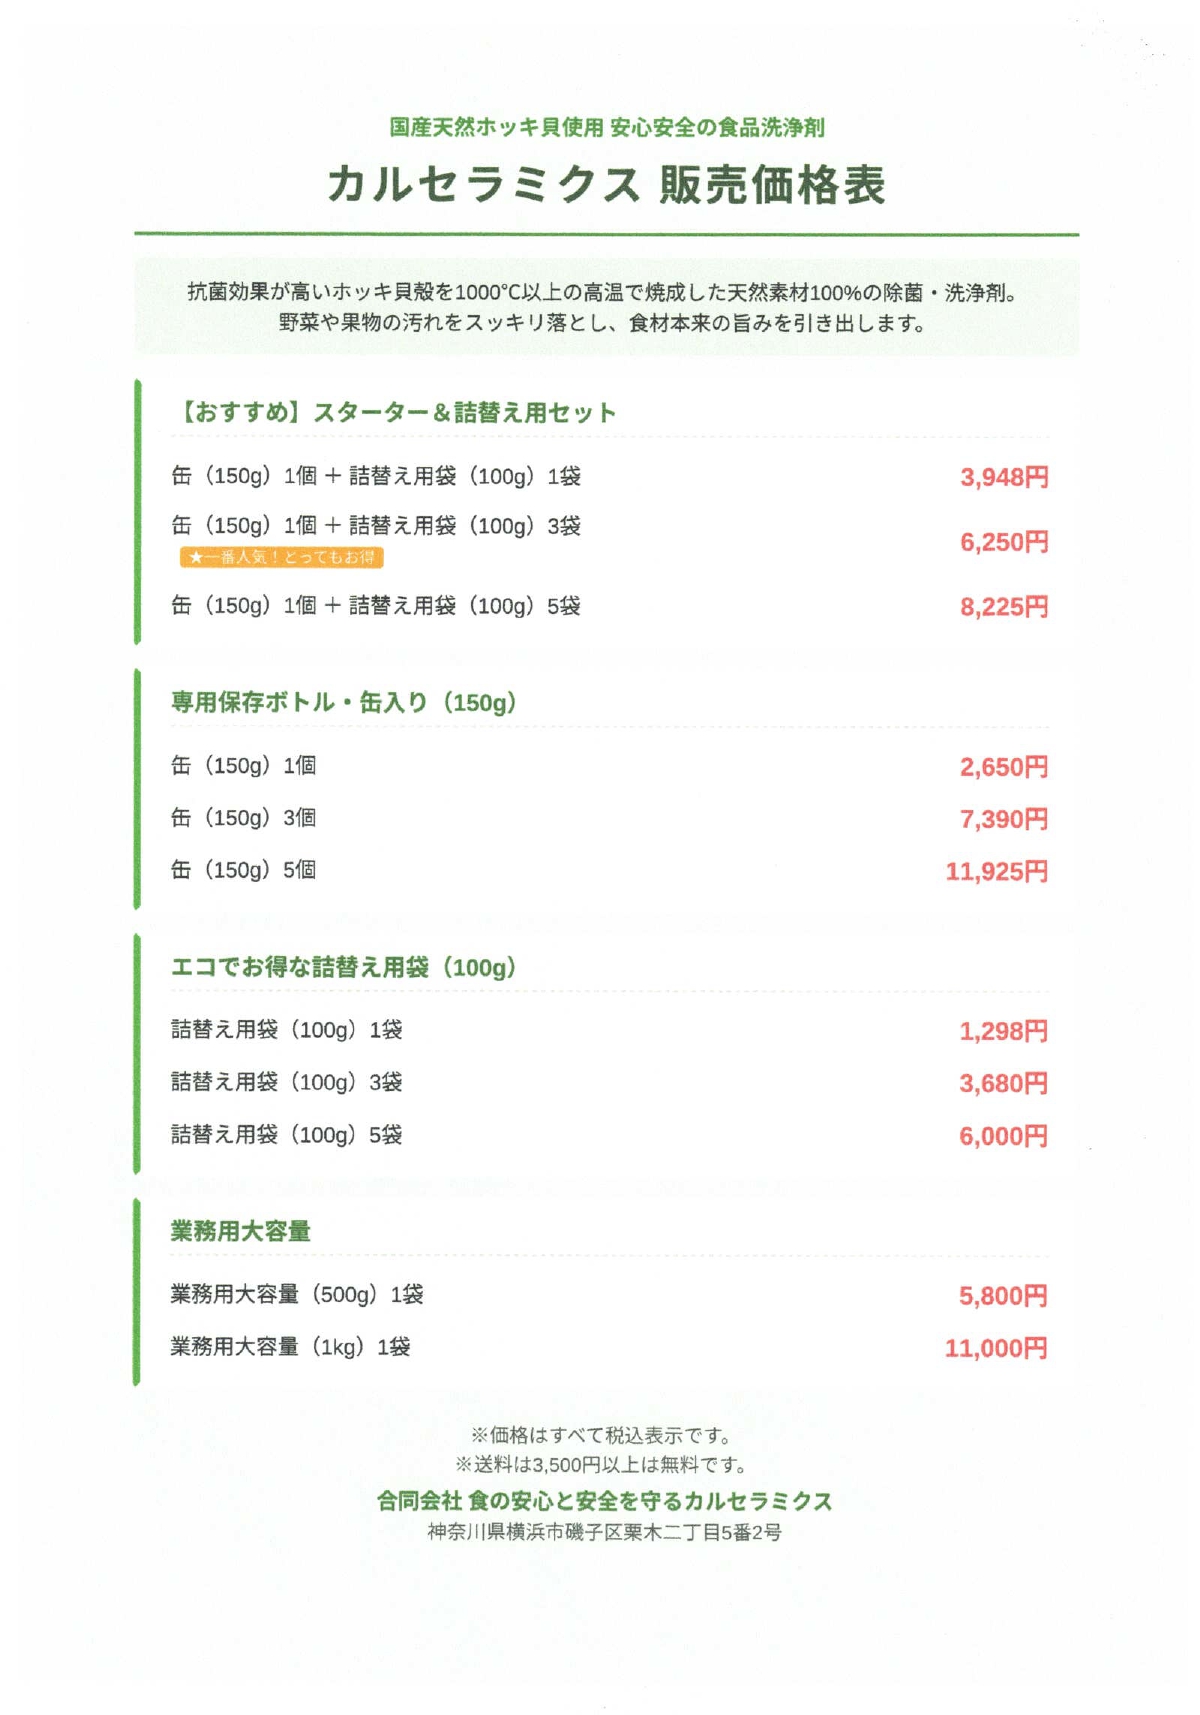
Task: Click the 3,680円 price
Action: [1004, 1083]
